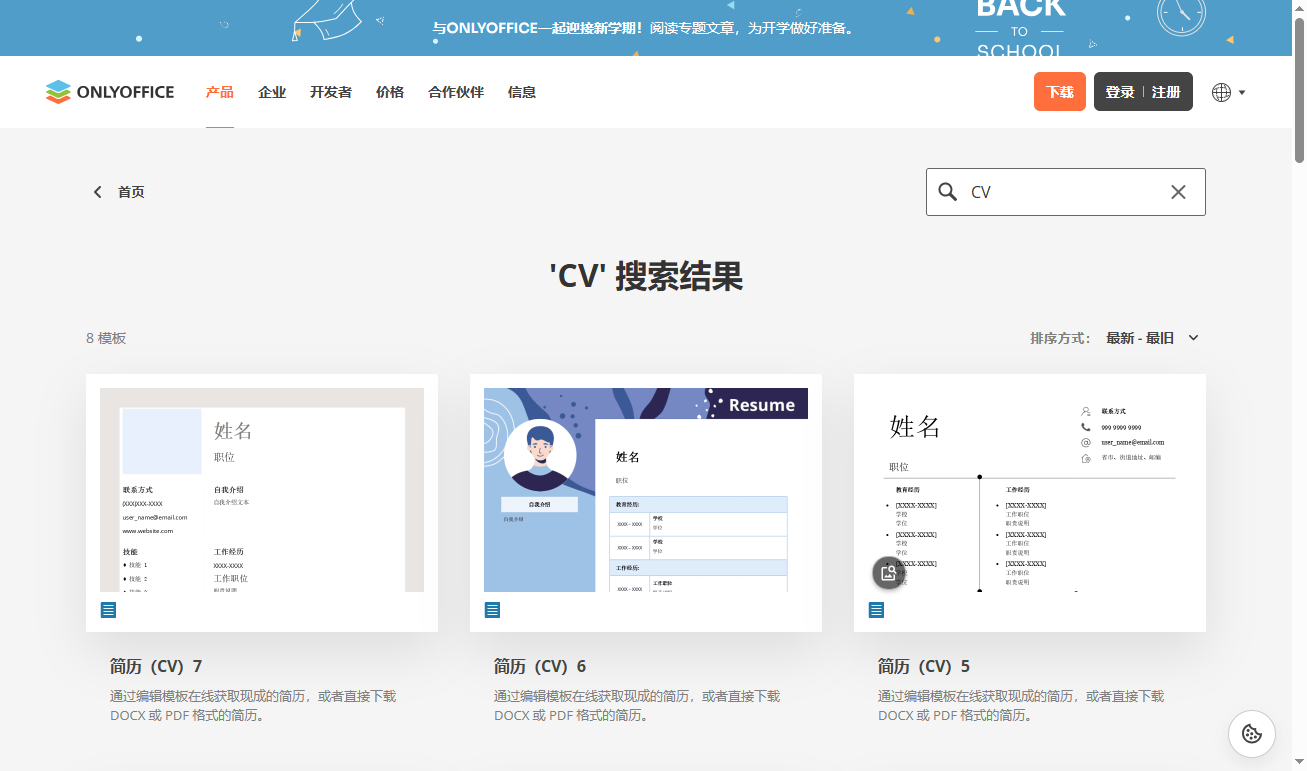Screen dimensions: 1307x771
Task: Click the 简历（CV）6 title
Action: click(540, 666)
